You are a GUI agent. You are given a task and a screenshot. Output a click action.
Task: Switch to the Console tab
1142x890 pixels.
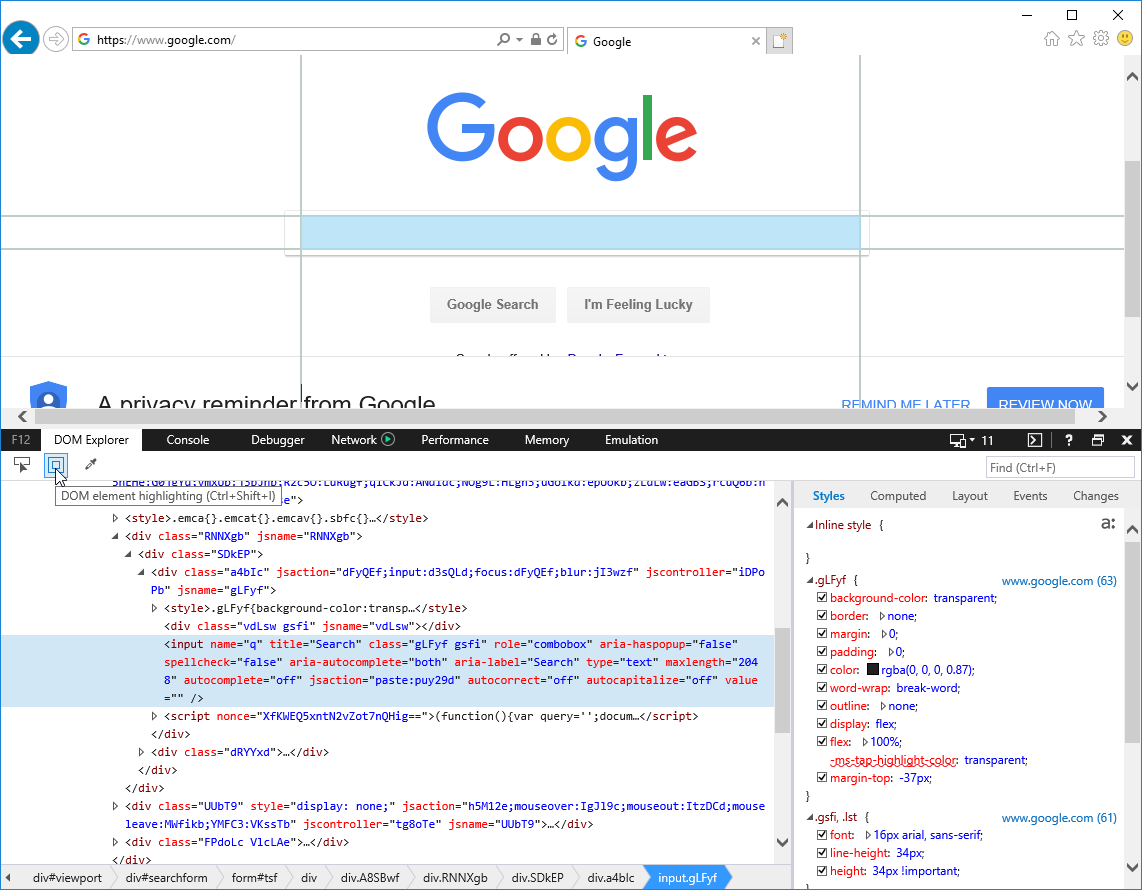[x=188, y=440]
